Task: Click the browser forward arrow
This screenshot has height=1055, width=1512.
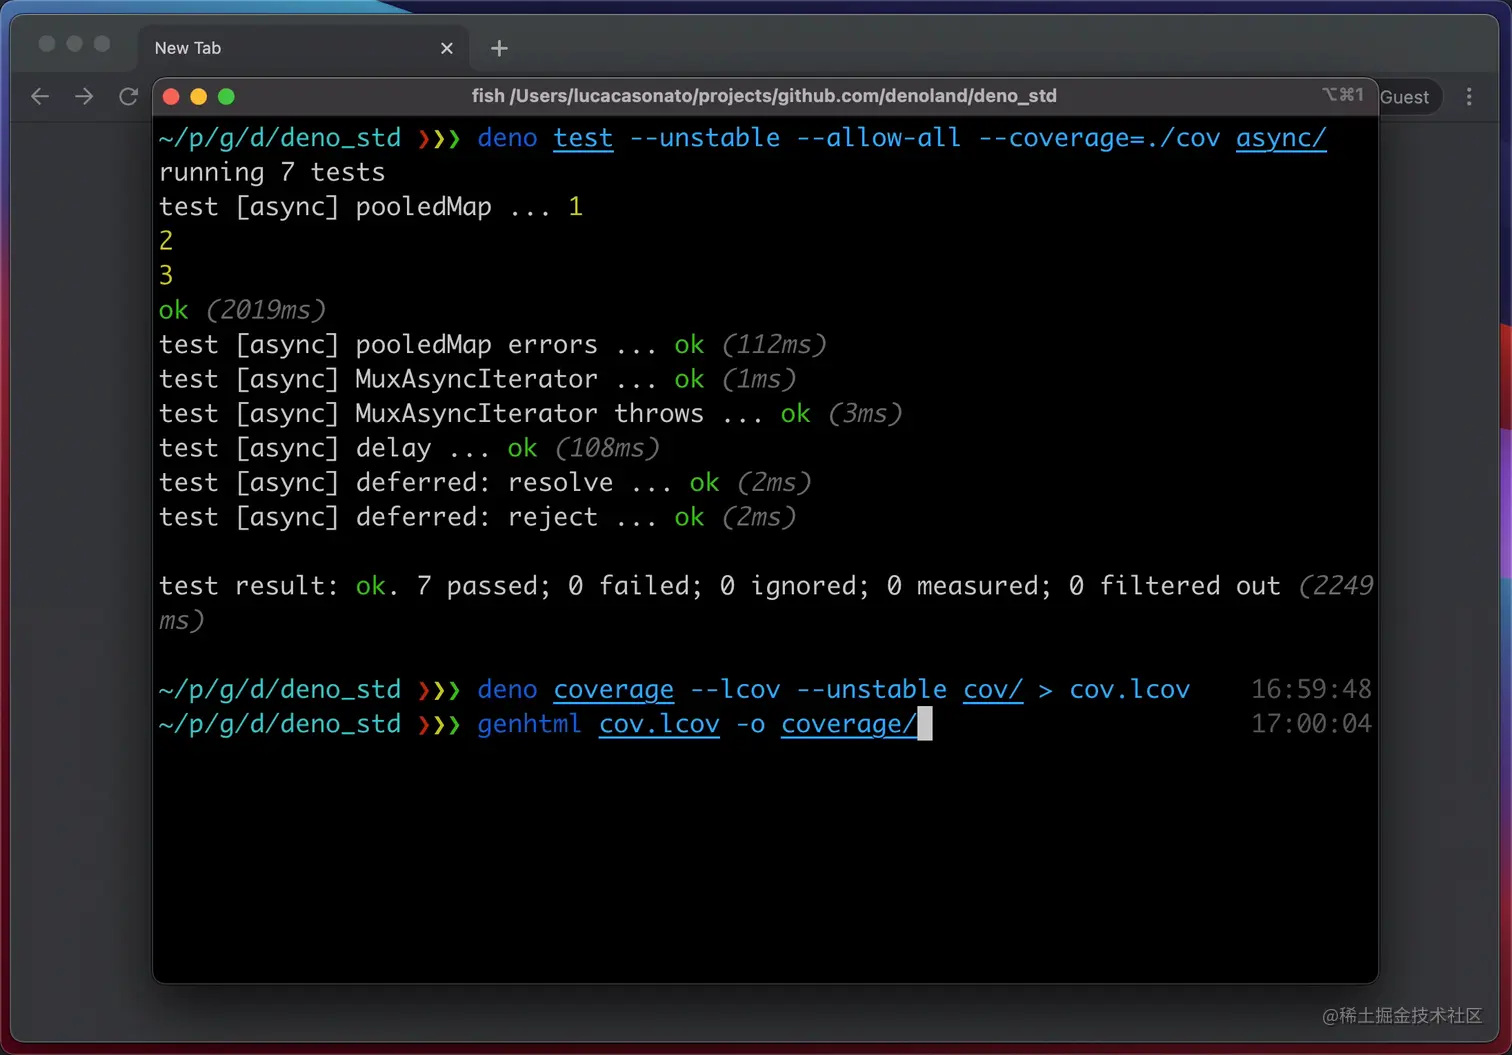Action: [x=84, y=96]
